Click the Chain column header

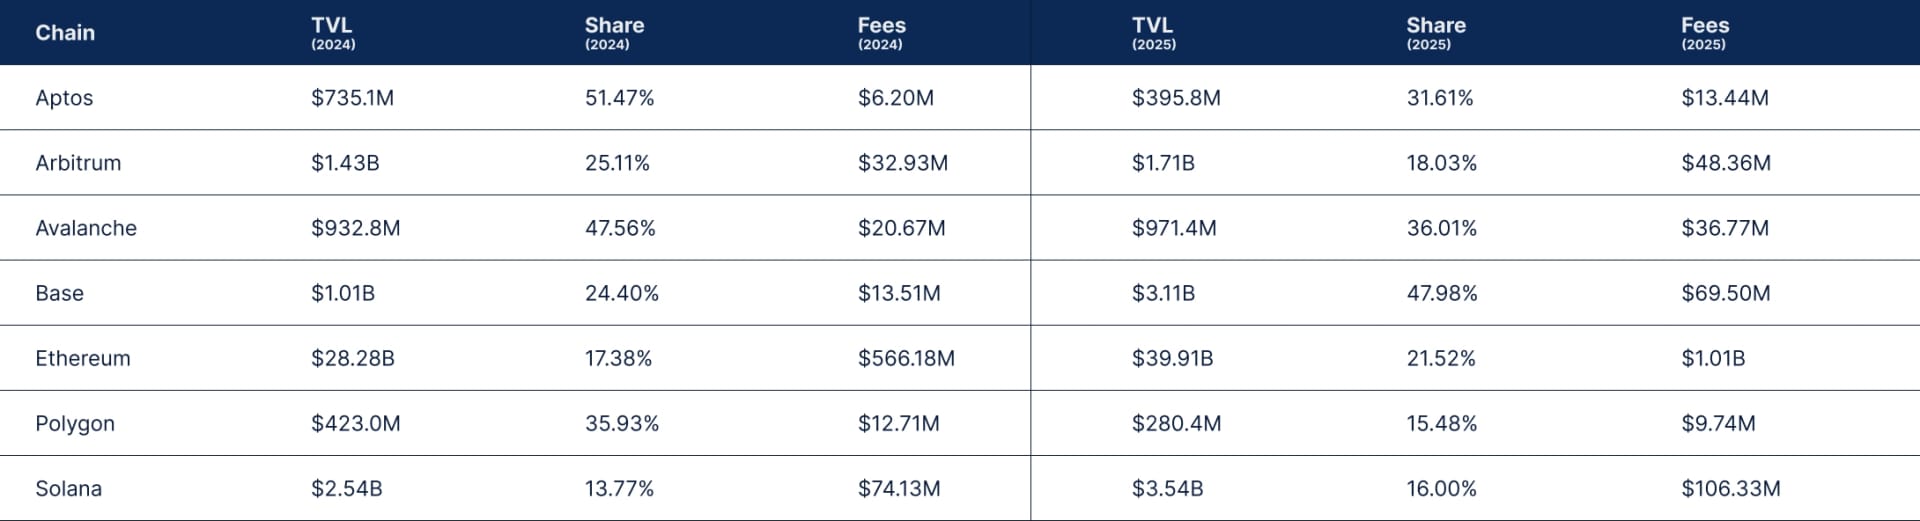(x=65, y=33)
